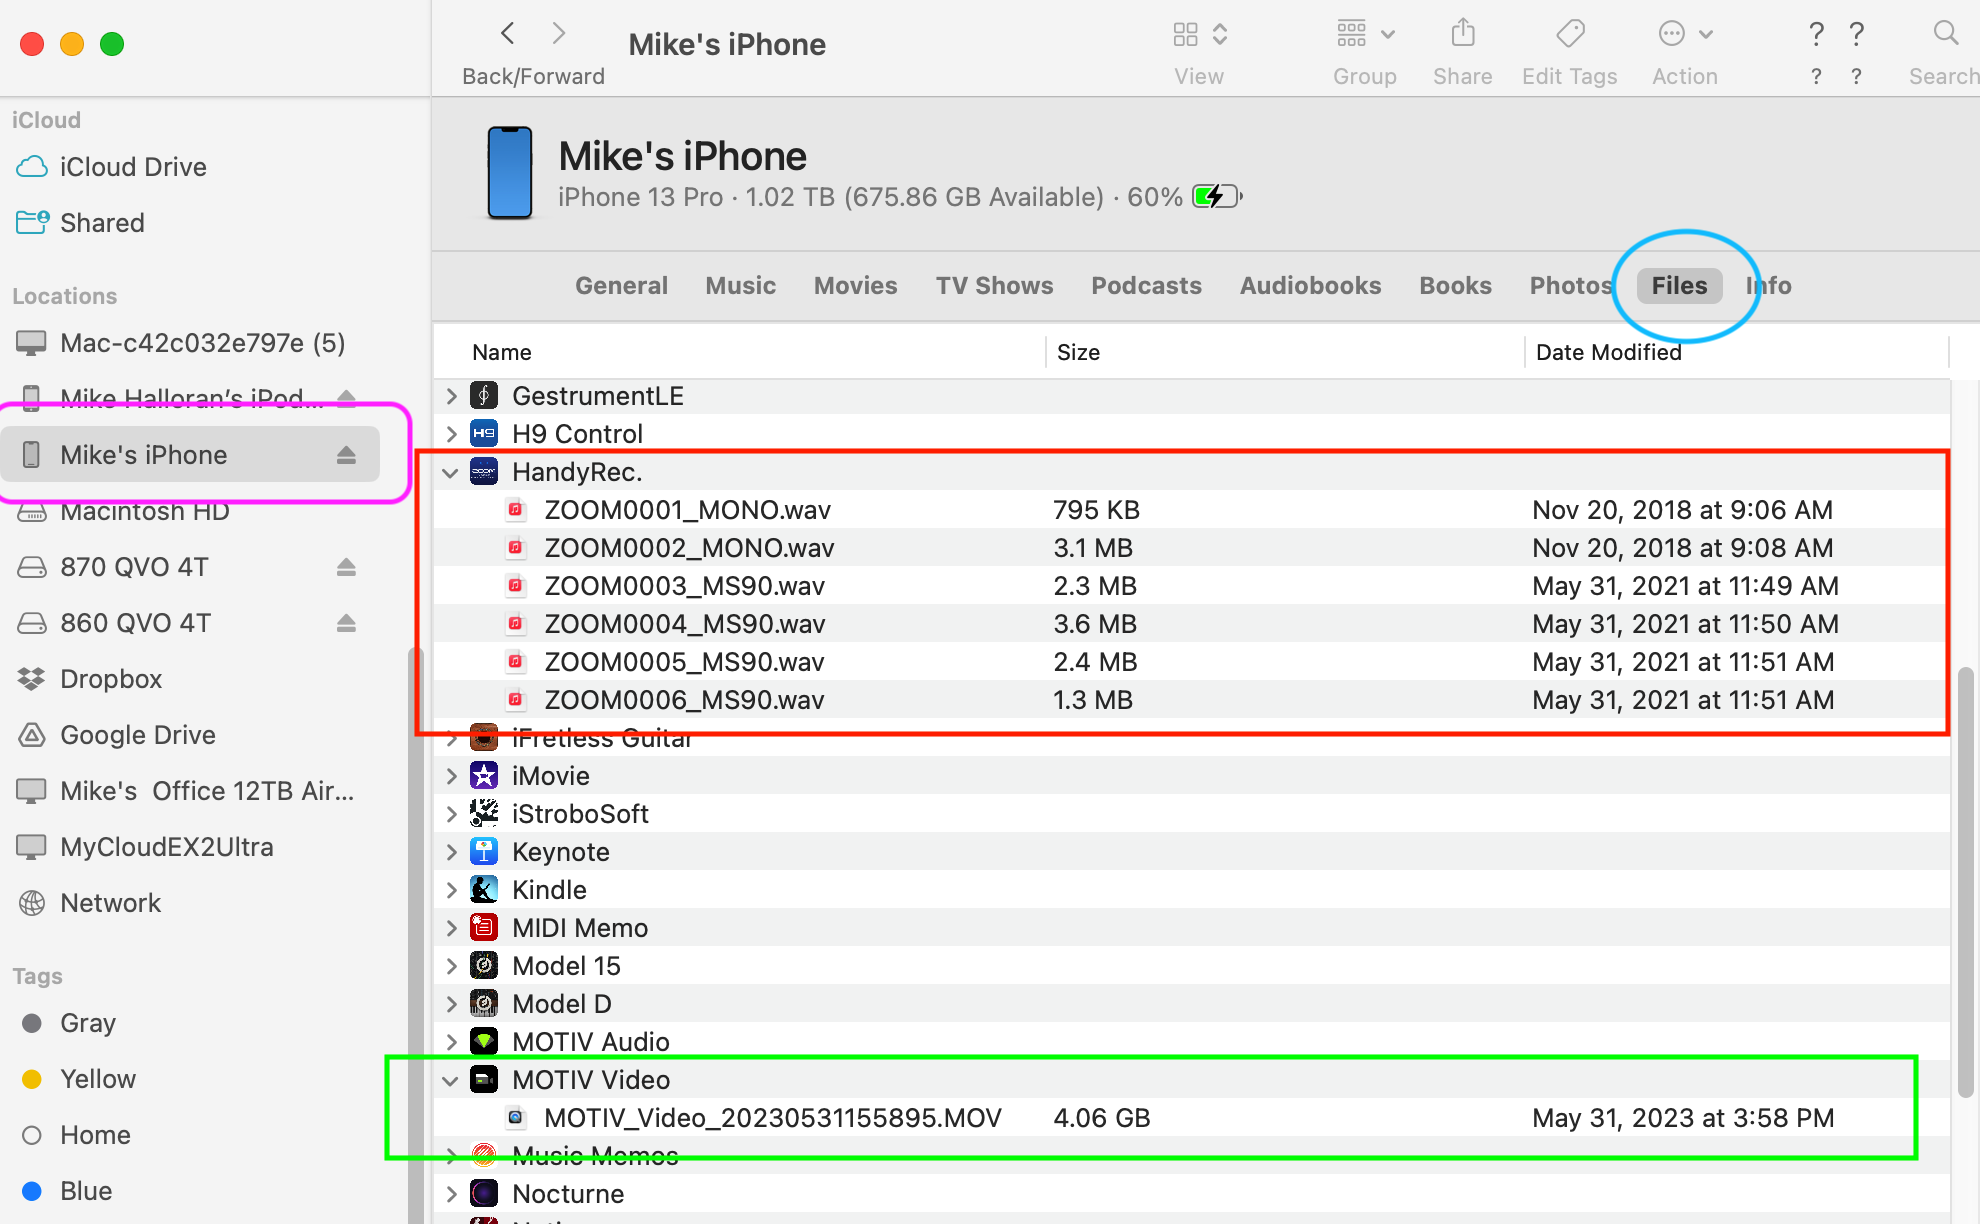The image size is (1980, 1224).
Task: Click the Forward arrow in toolbar
Action: 559,34
